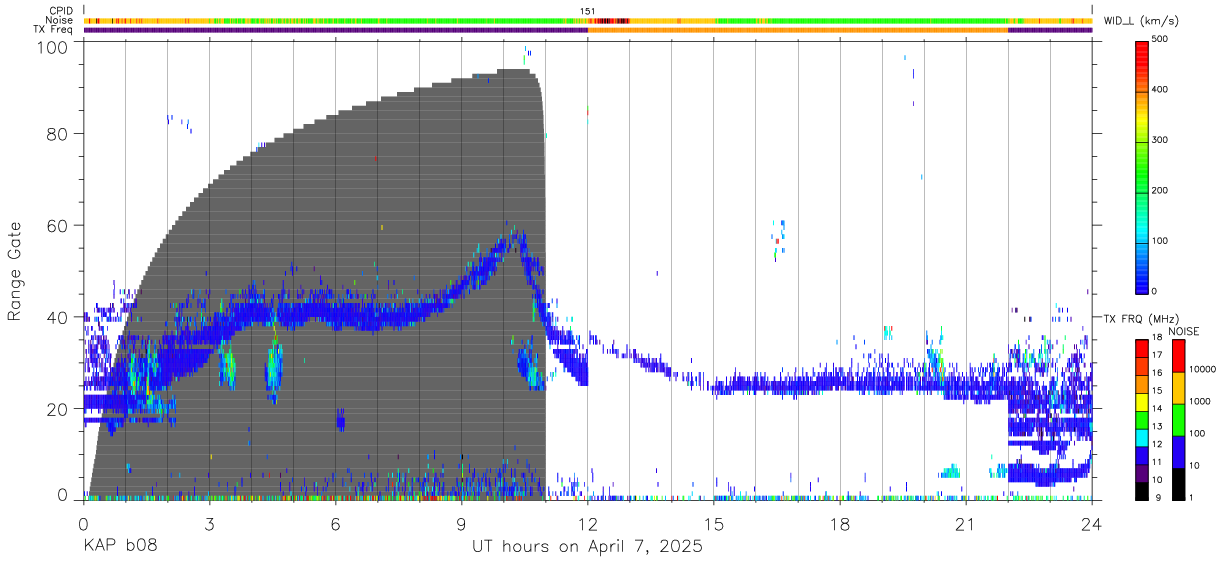1228x567 pixels.
Task: Click the 300 tick on width colorbar
Action: [1162, 140]
